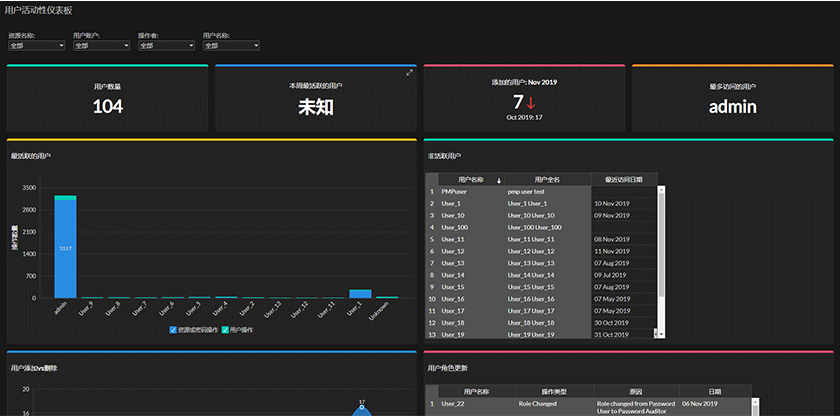
Task: Click the User_1 bar in the chart
Action: (x=360, y=294)
